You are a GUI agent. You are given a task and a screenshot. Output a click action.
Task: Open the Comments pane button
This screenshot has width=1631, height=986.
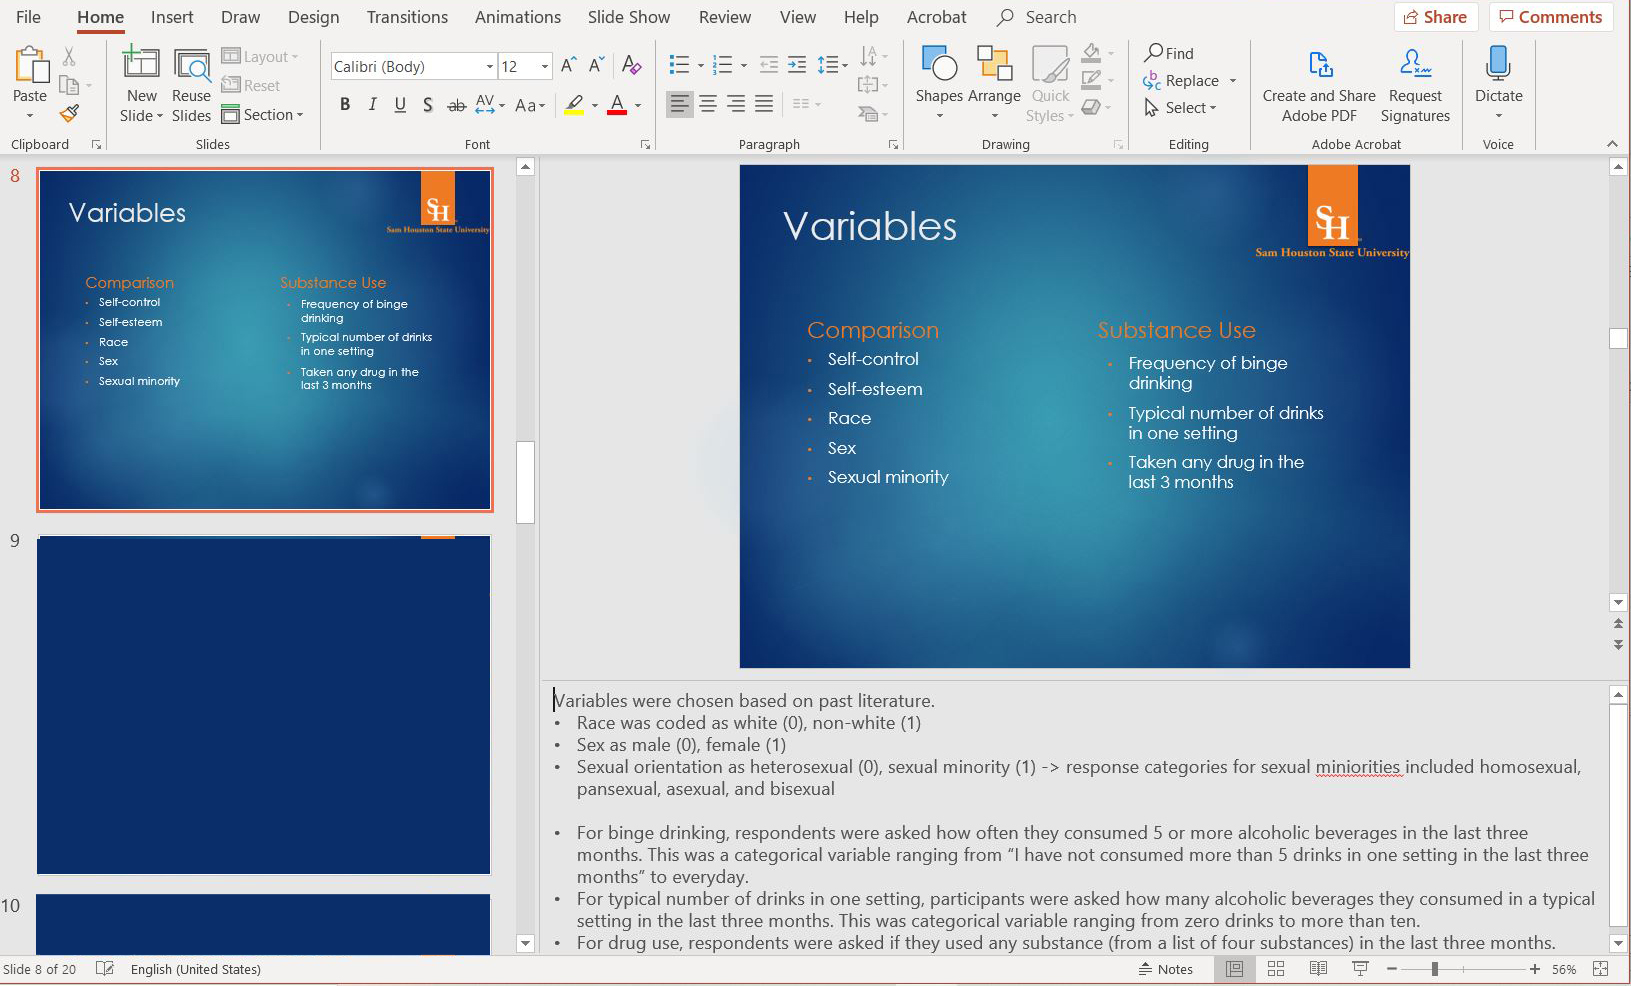1550,17
